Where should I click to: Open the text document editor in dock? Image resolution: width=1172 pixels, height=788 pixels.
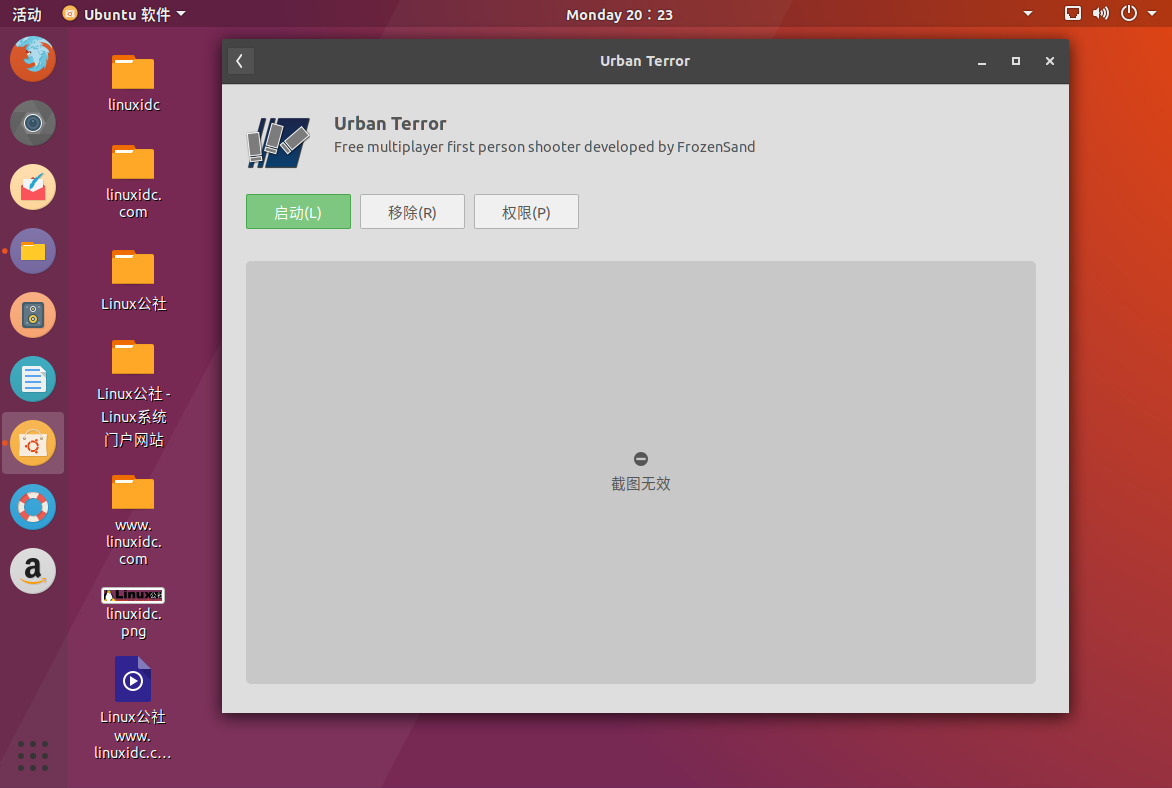33,379
